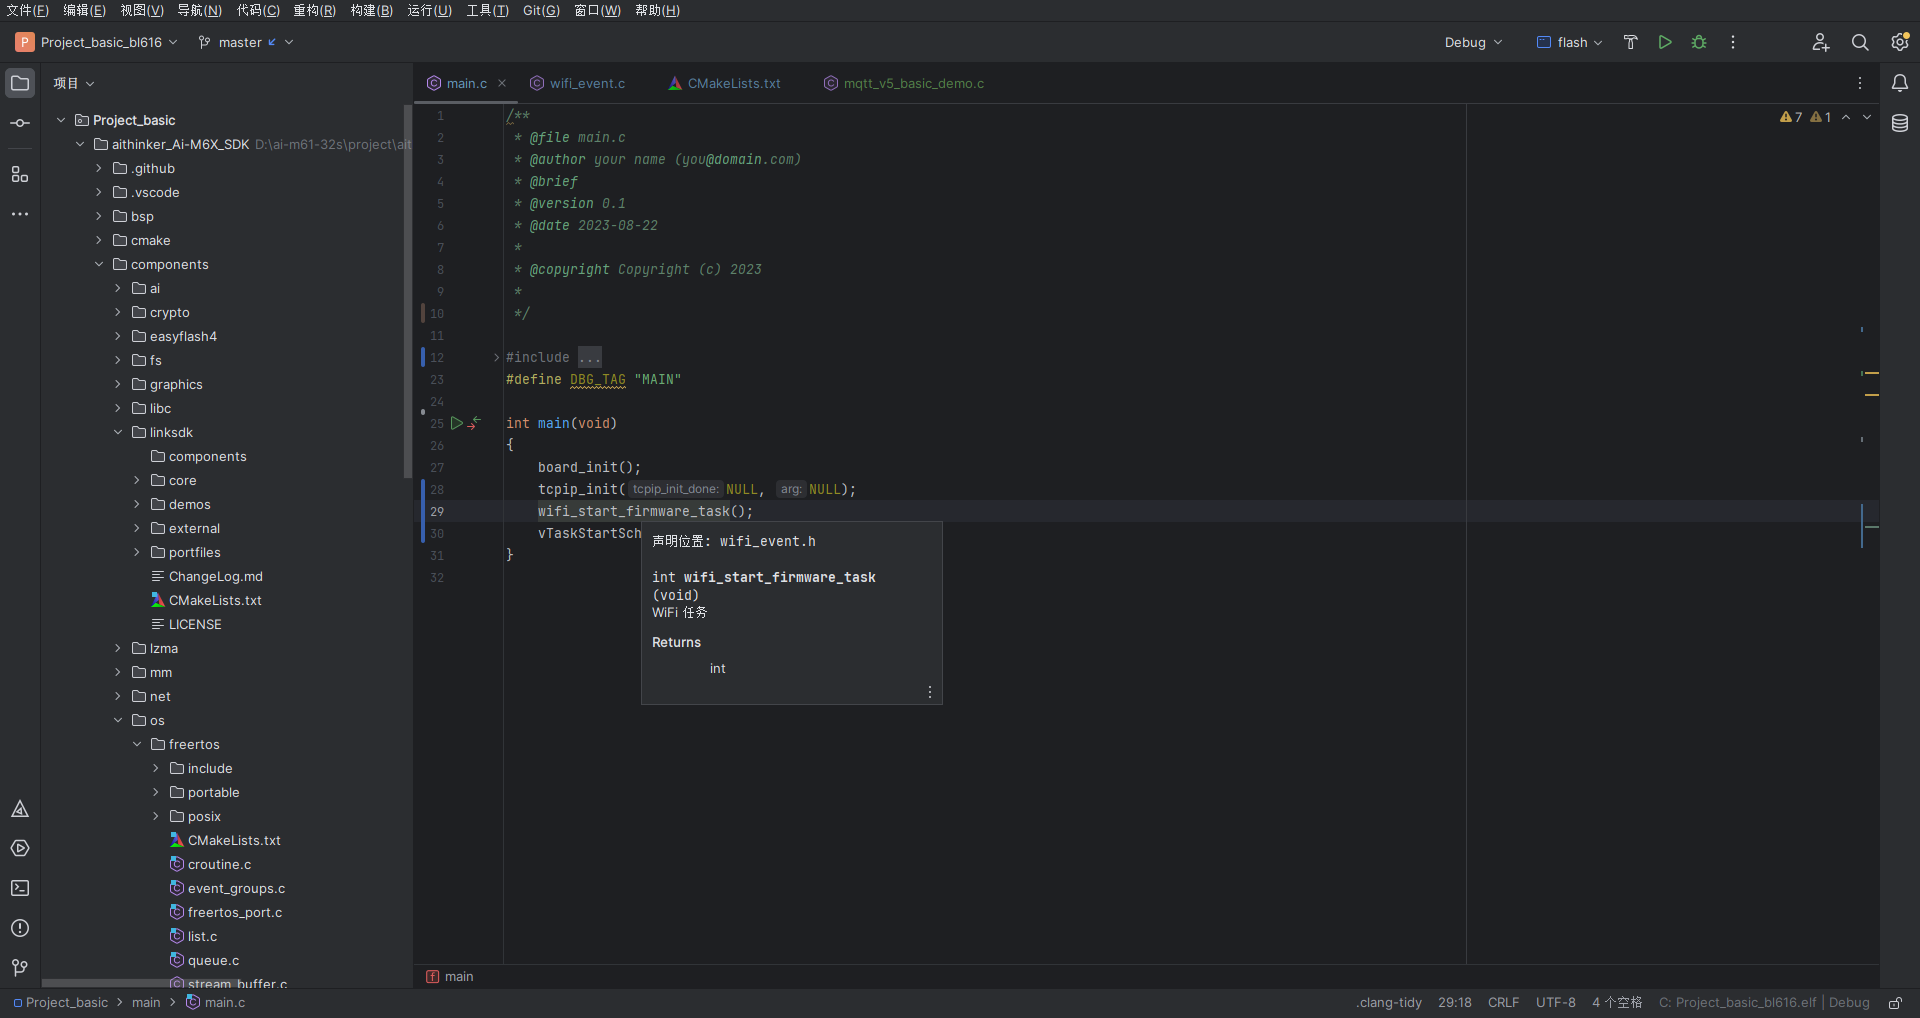
Task: Open Project_basic_bl616 project dropdown
Action: [x=97, y=42]
